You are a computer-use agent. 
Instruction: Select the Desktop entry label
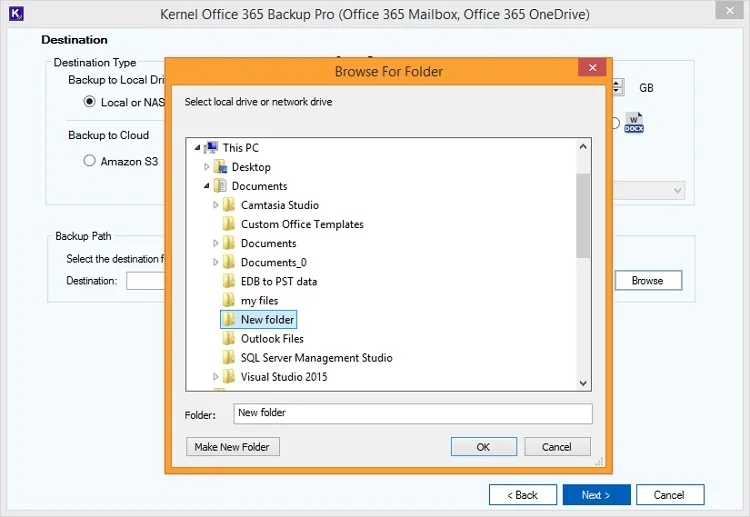[251, 167]
